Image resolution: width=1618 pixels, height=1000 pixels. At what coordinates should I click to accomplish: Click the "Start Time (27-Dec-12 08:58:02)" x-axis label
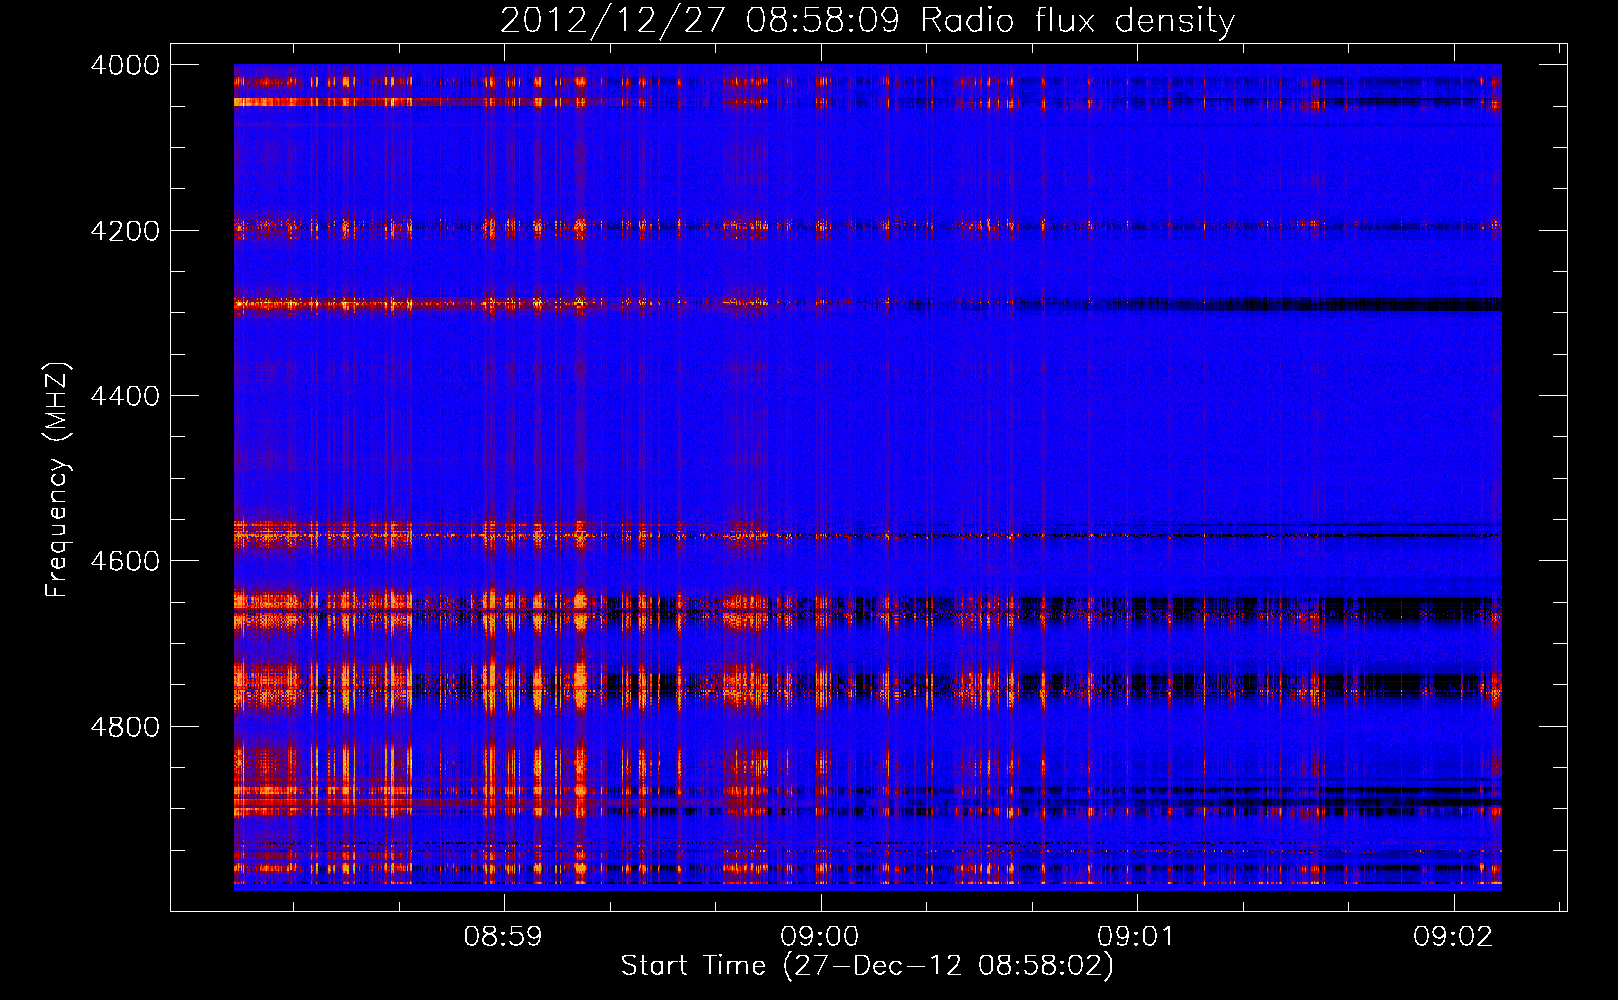[867, 966]
